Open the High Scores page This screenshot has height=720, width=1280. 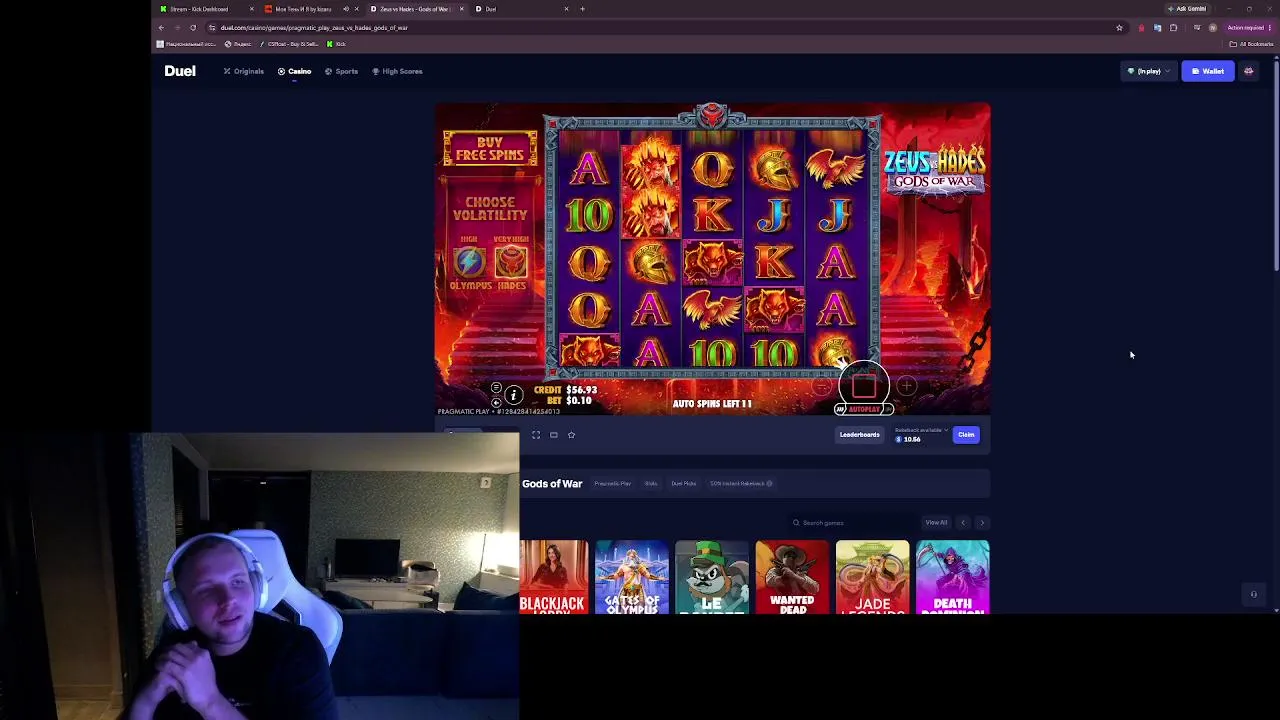point(397,71)
